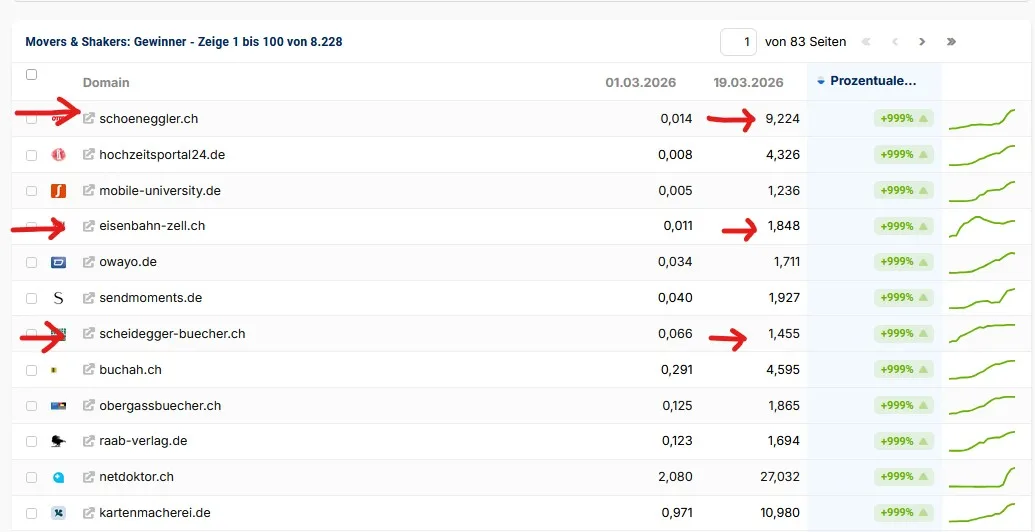Open kartenmacherei.de domain link
This screenshot has width=1035, height=532.
[x=155, y=513]
